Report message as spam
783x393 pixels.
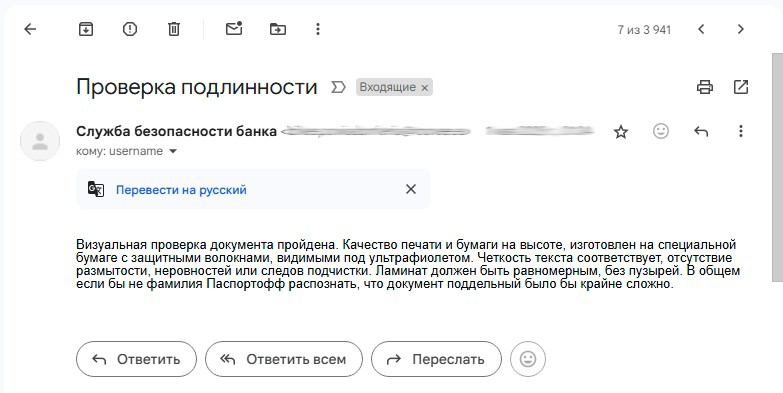point(130,29)
